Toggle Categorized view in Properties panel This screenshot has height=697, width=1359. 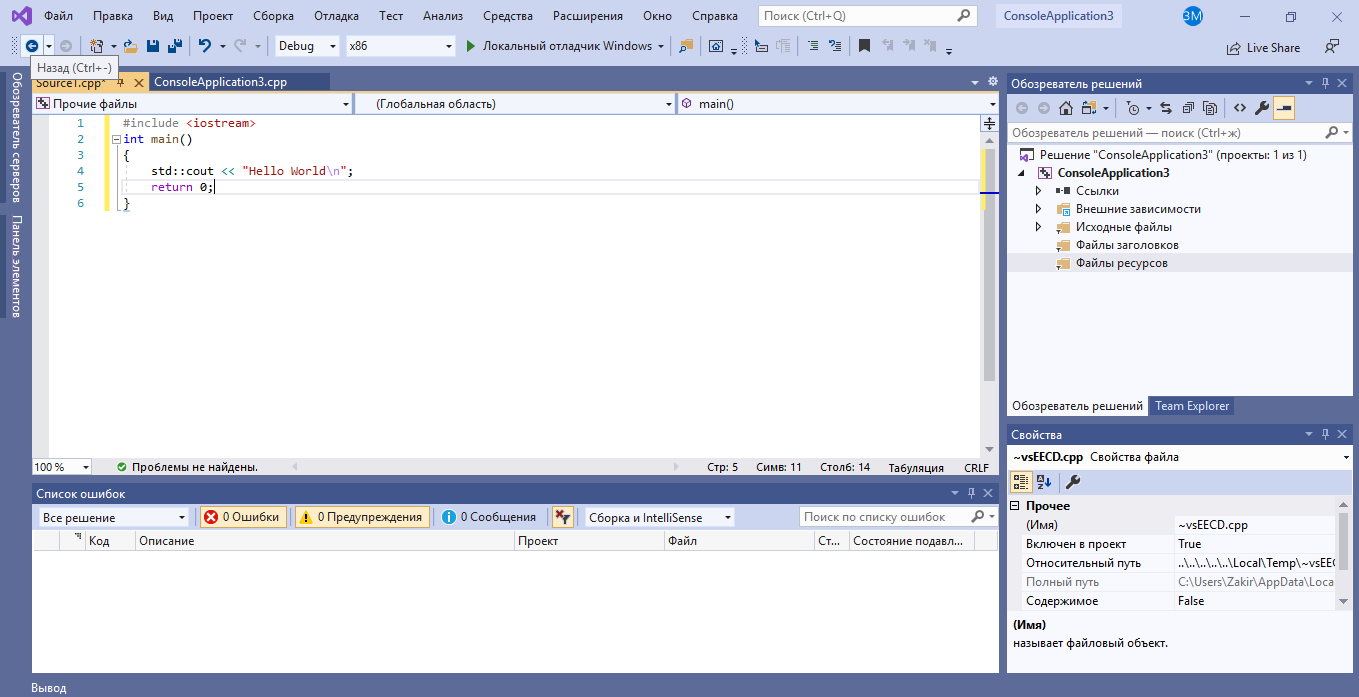pyautogui.click(x=1021, y=482)
